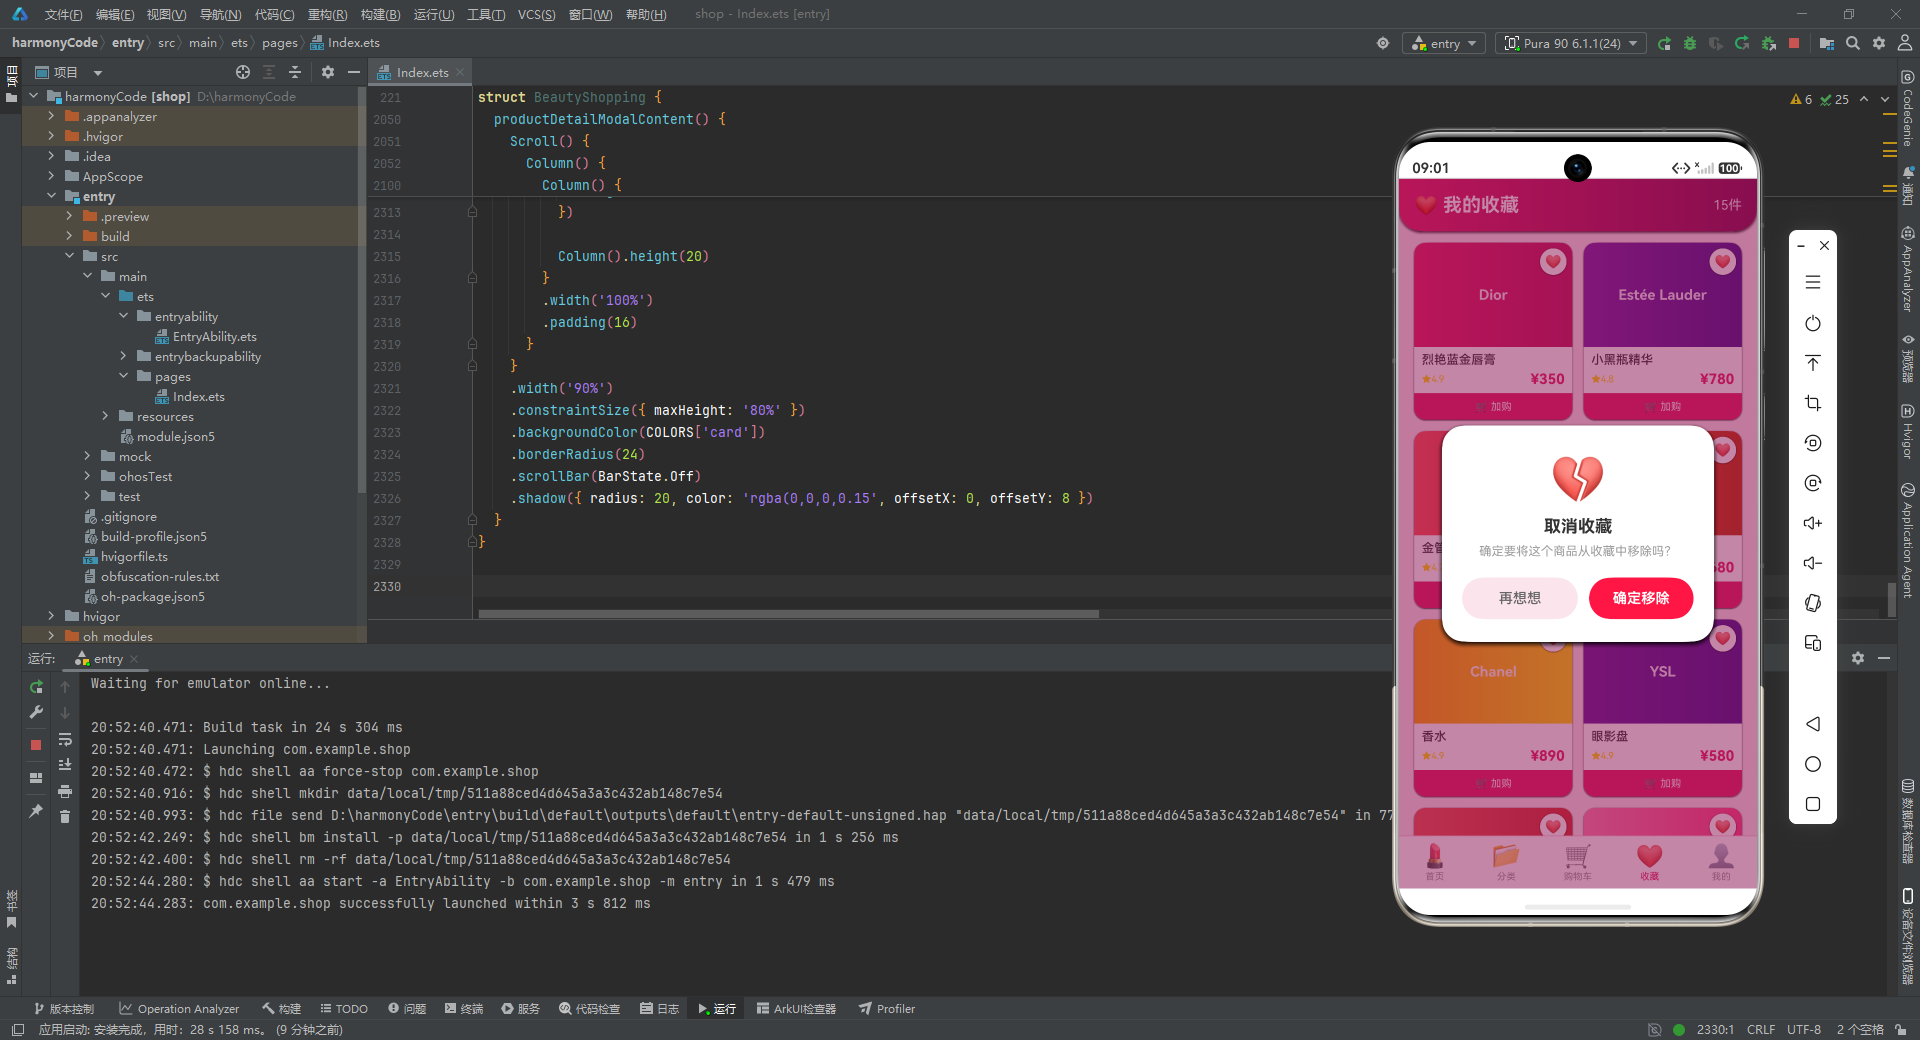Image resolution: width=1920 pixels, height=1040 pixels.
Task: Open the ArkUI检查器 tool window tab
Action: pyautogui.click(x=796, y=1009)
